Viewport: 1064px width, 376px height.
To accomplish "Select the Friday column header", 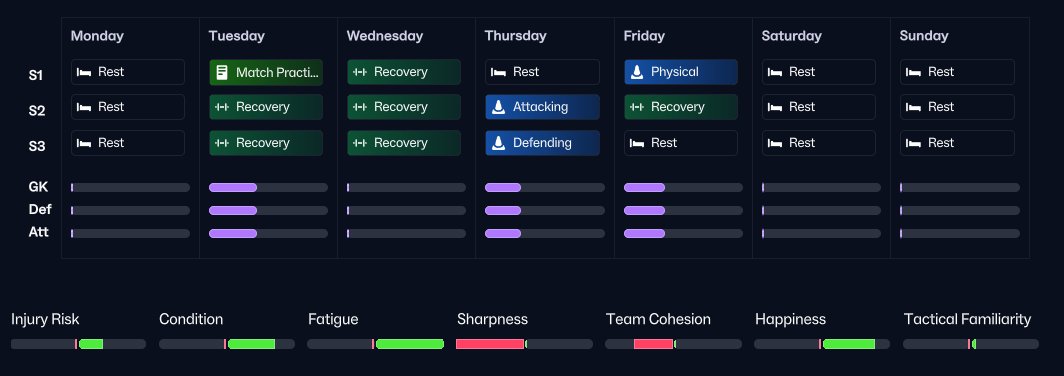I will point(645,36).
